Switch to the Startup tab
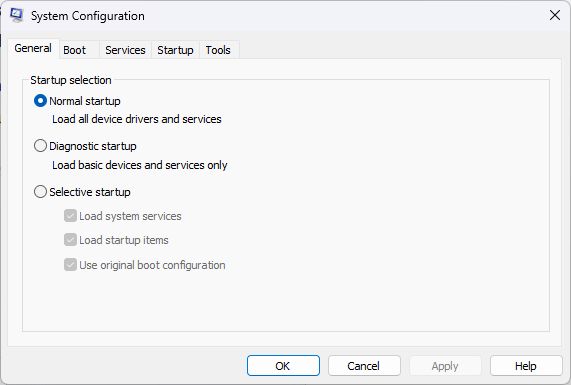 (x=175, y=50)
